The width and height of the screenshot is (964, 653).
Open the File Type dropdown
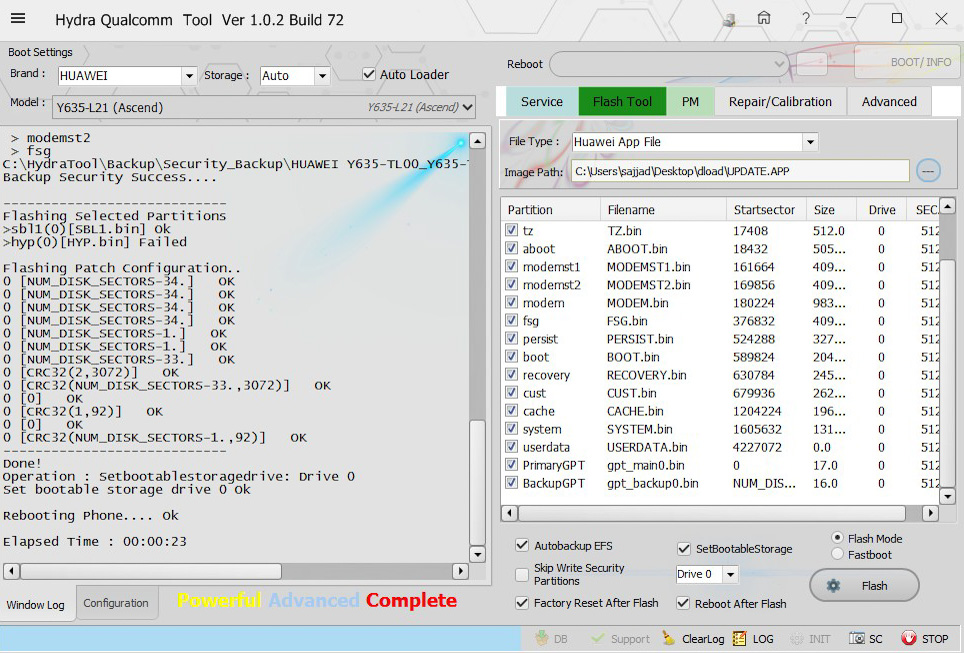(811, 142)
